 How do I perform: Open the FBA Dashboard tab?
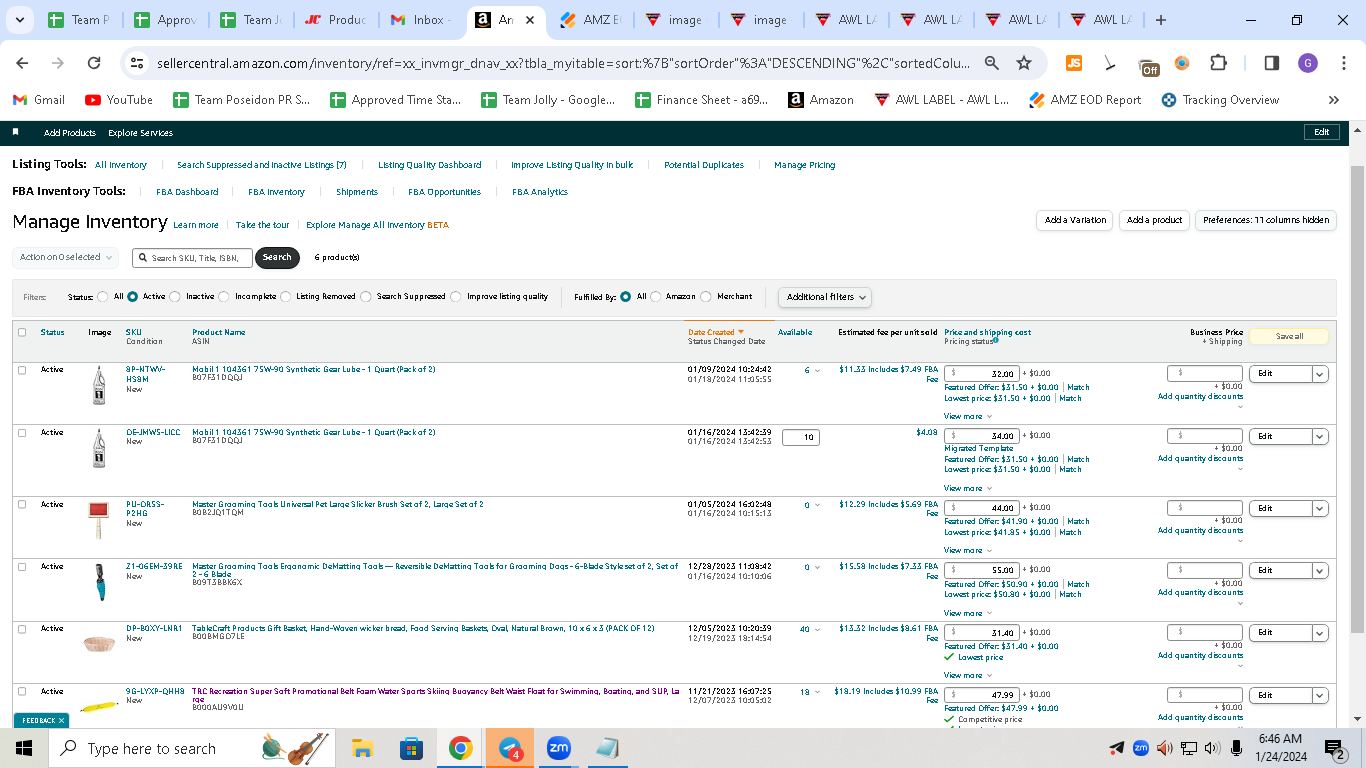click(187, 192)
